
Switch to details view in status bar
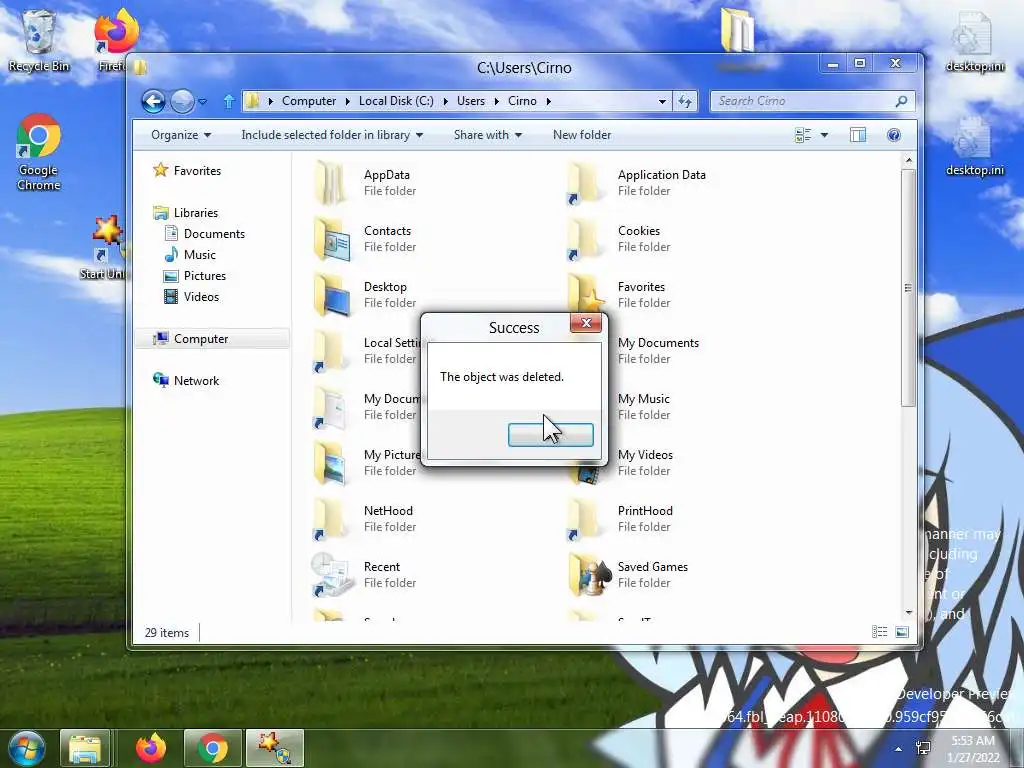coord(880,632)
